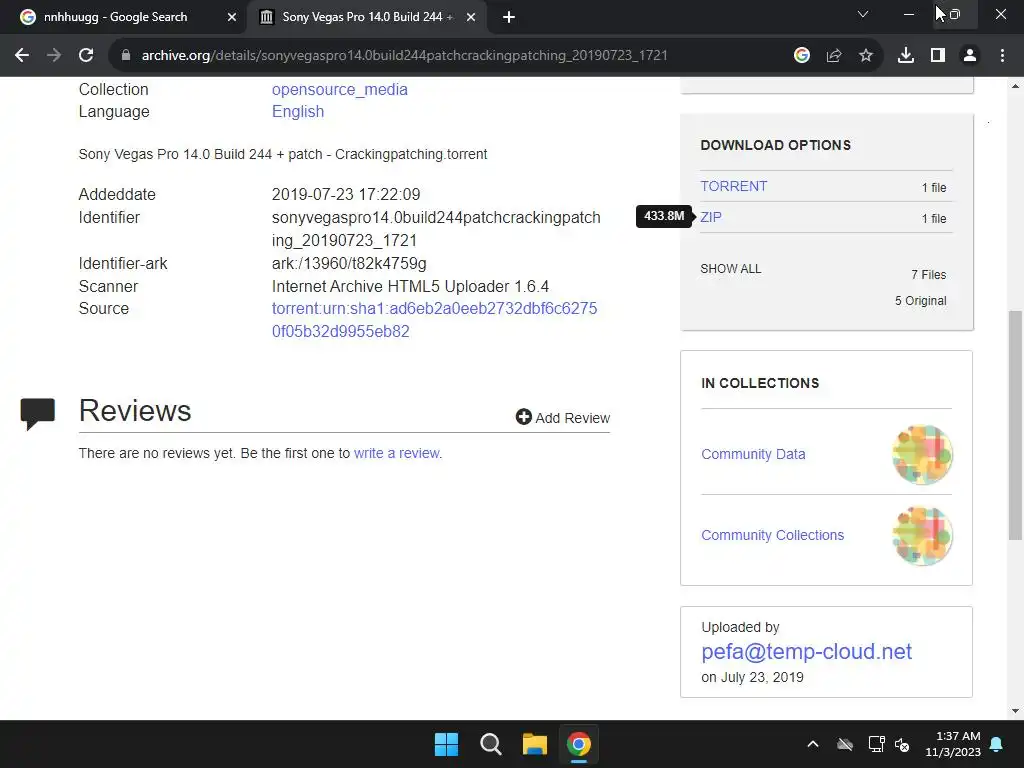Click the scrollbar down arrow

coord(1015,711)
